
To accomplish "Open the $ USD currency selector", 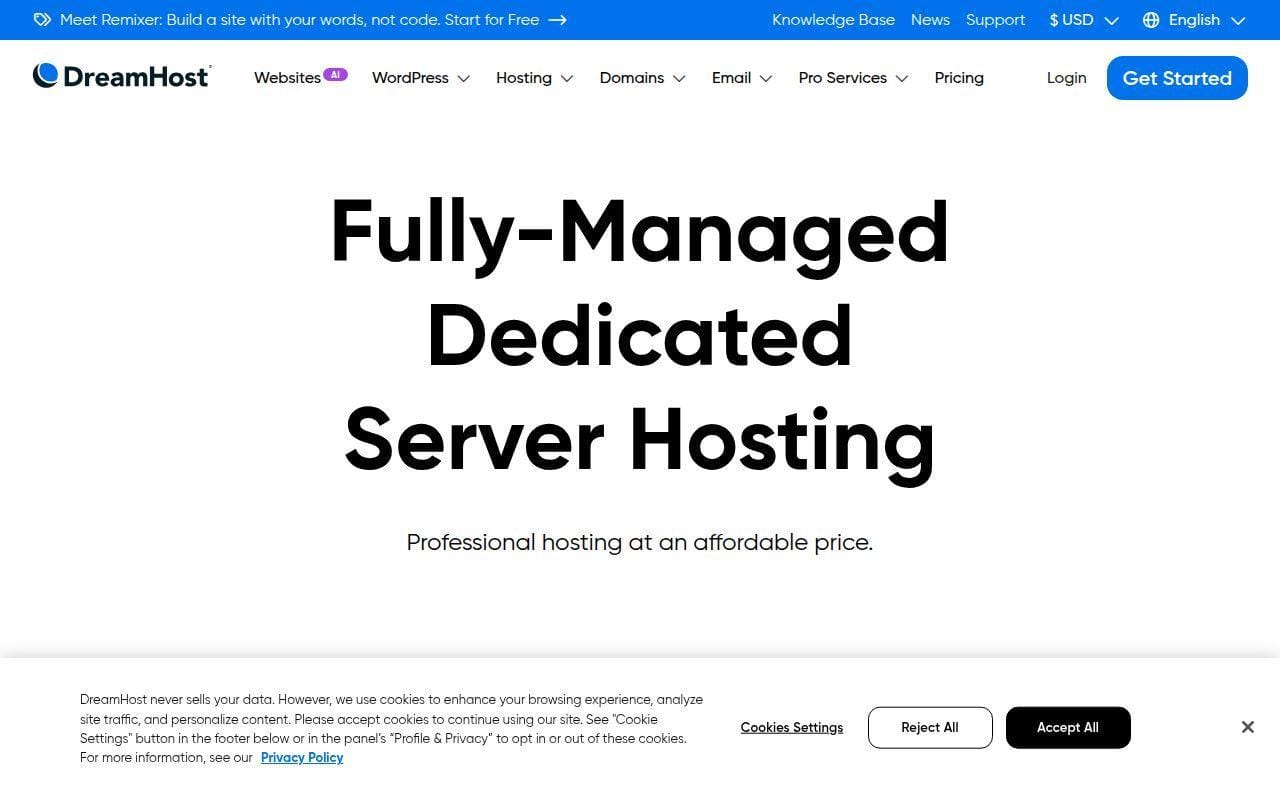I will tap(1083, 20).
